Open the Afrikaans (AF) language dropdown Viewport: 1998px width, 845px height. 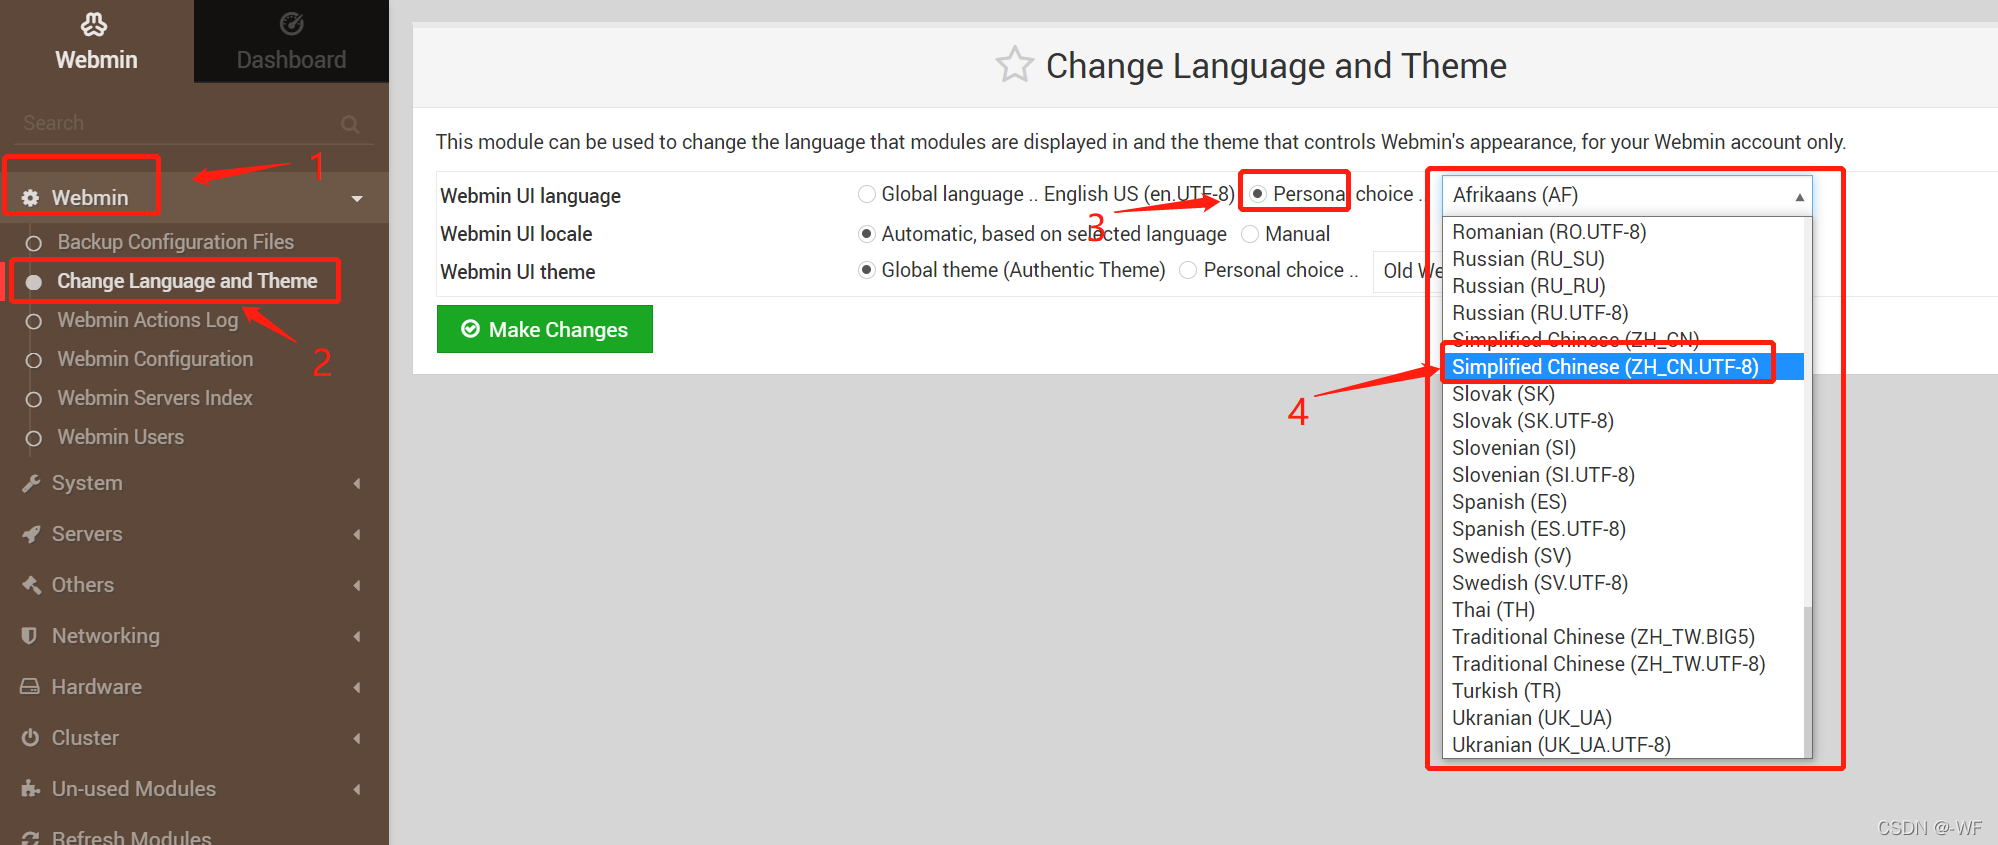click(x=1627, y=195)
